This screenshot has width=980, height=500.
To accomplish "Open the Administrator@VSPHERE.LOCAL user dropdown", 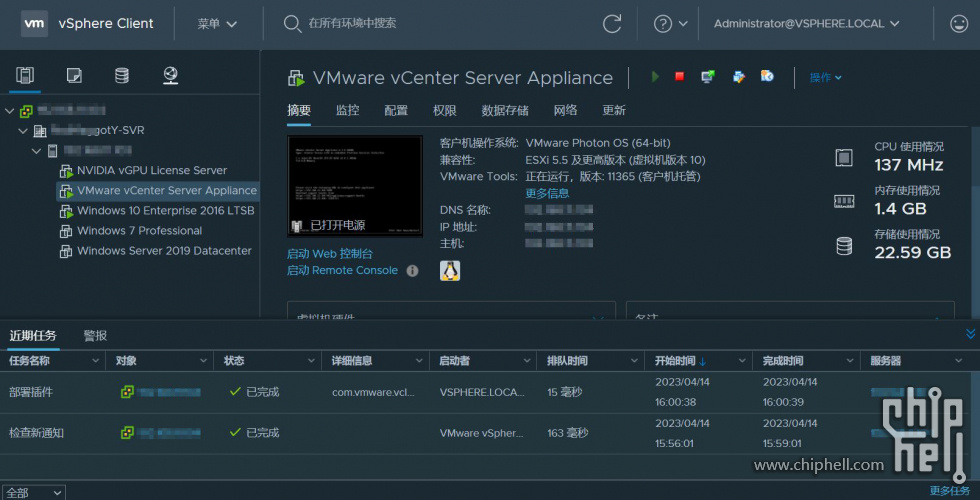I will (x=807, y=24).
